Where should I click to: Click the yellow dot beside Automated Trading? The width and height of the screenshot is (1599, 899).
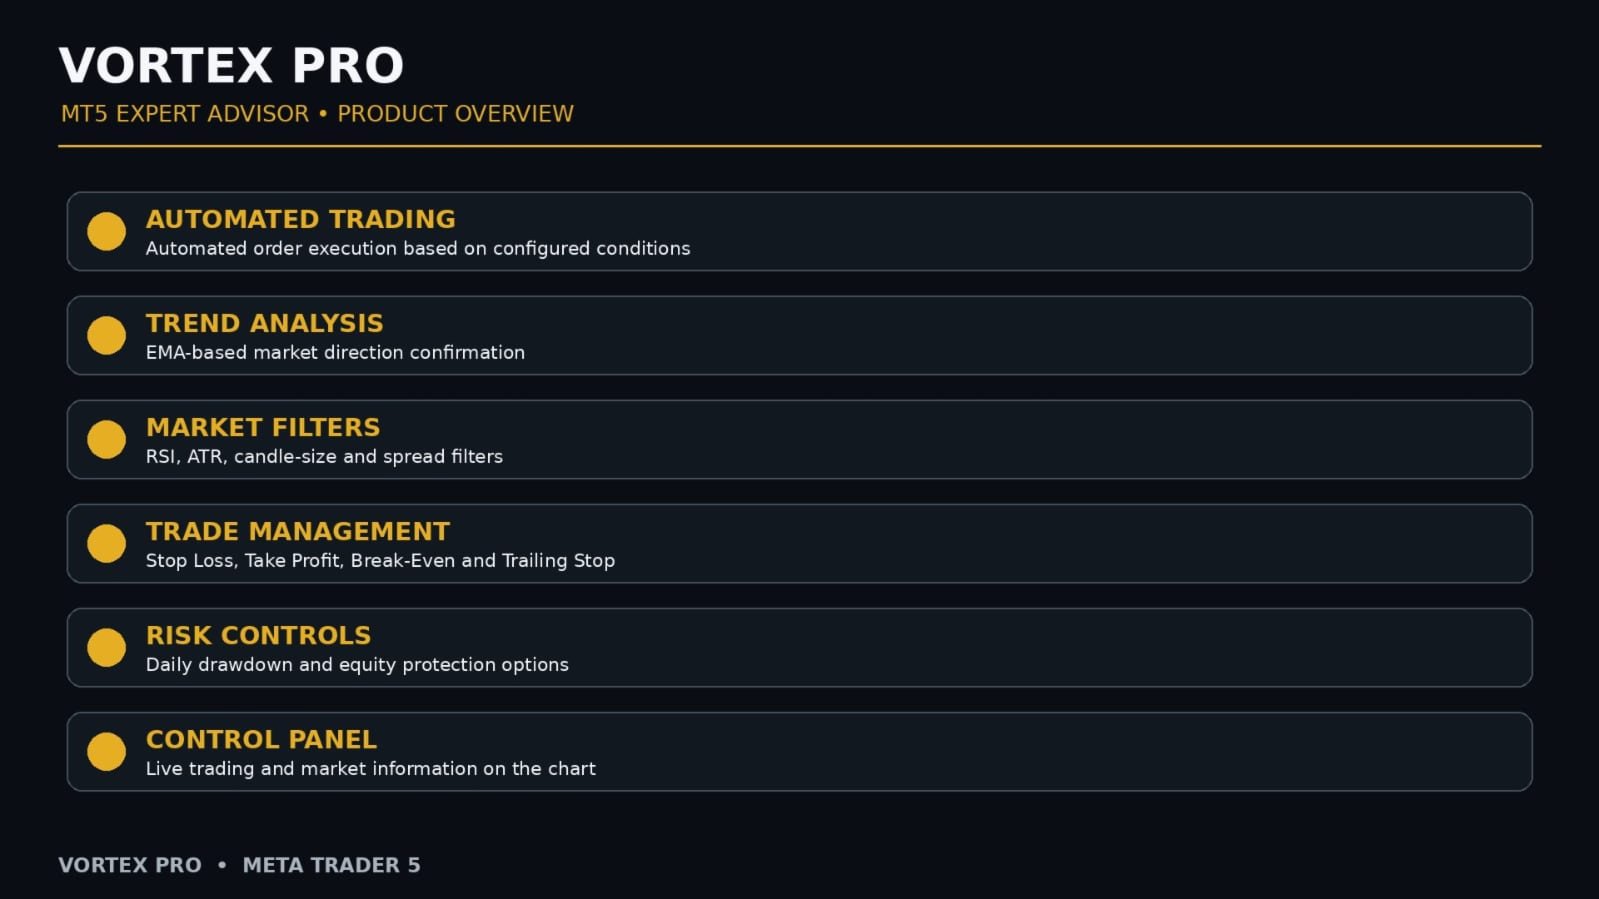(x=106, y=231)
